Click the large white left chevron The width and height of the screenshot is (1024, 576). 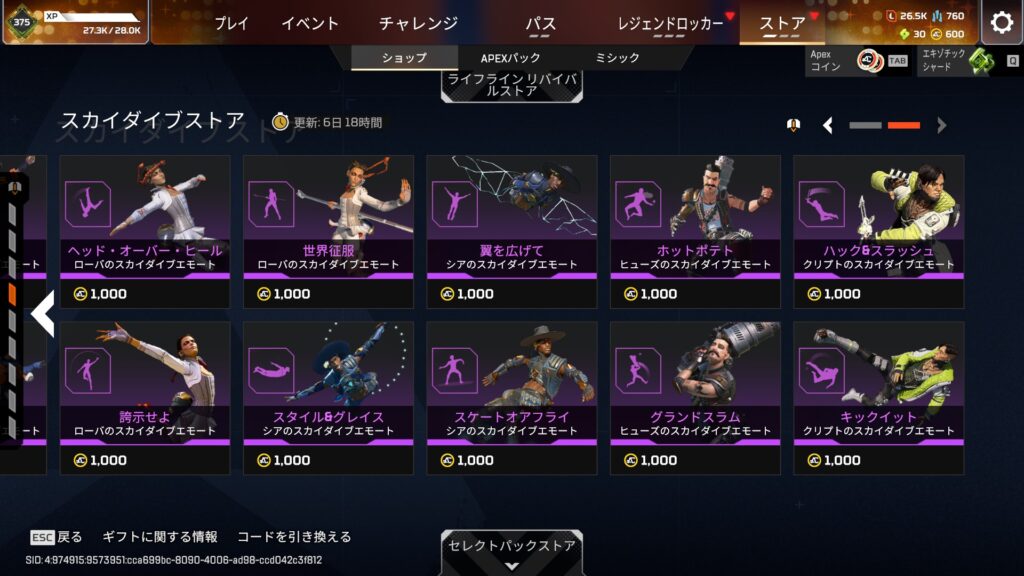click(43, 314)
